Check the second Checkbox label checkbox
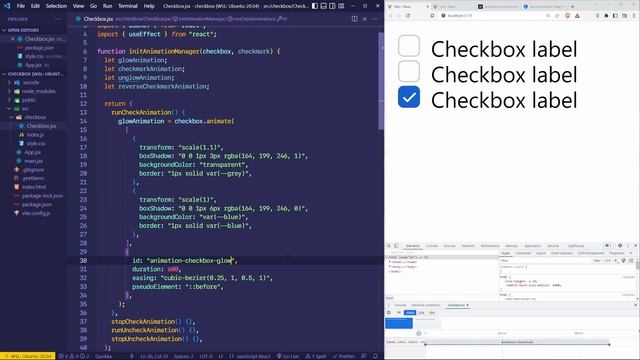Viewport: 640px width, 360px height. (409, 71)
